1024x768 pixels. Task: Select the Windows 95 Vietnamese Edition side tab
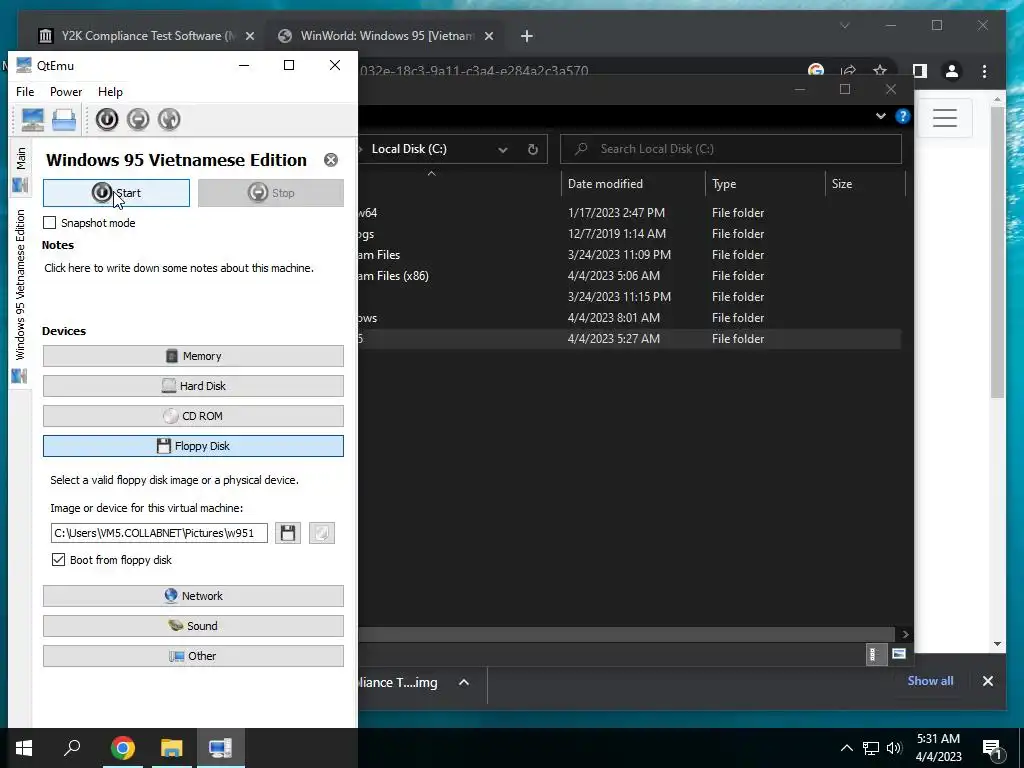[x=20, y=294]
